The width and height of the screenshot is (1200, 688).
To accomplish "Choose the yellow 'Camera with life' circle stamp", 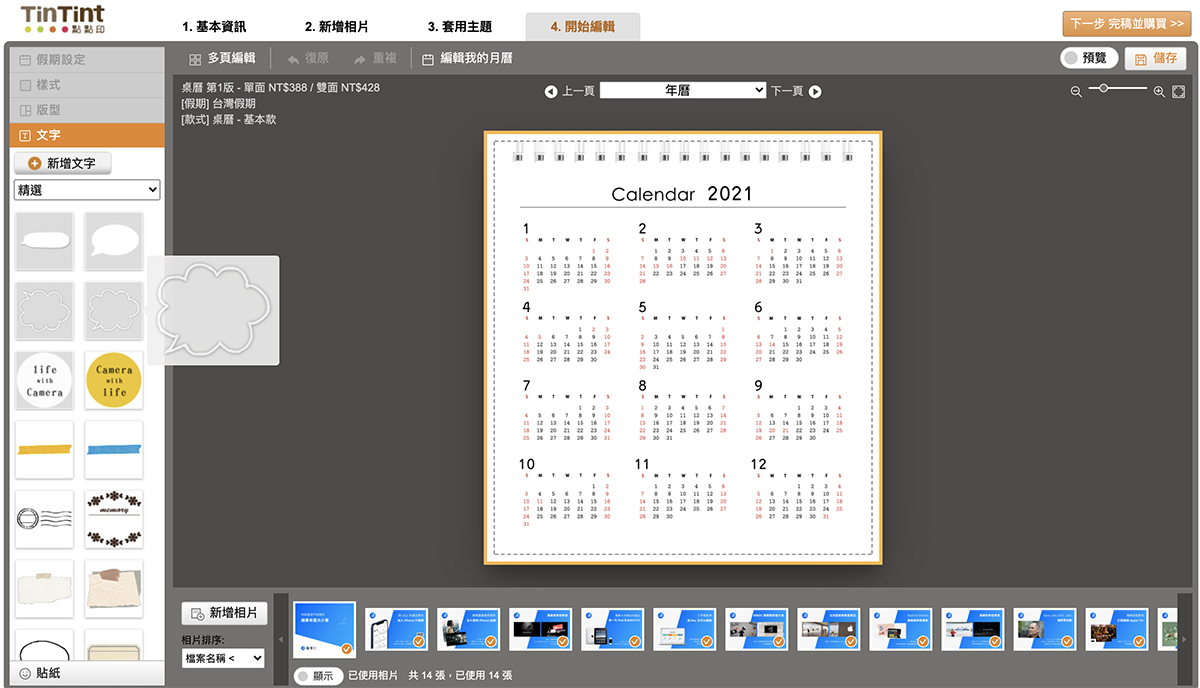I will [114, 380].
